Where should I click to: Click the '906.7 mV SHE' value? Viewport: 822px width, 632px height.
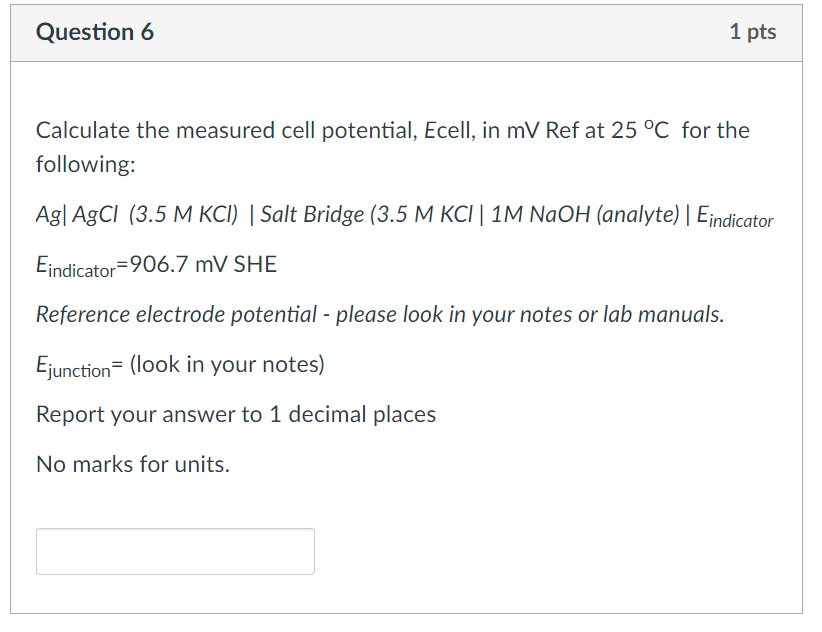click(x=203, y=264)
